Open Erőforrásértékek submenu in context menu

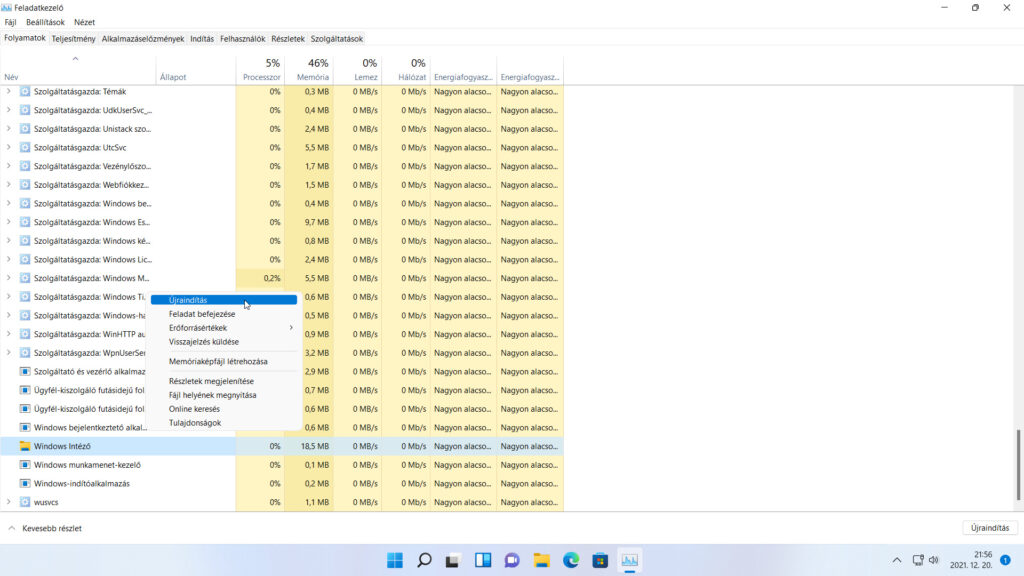coord(224,328)
